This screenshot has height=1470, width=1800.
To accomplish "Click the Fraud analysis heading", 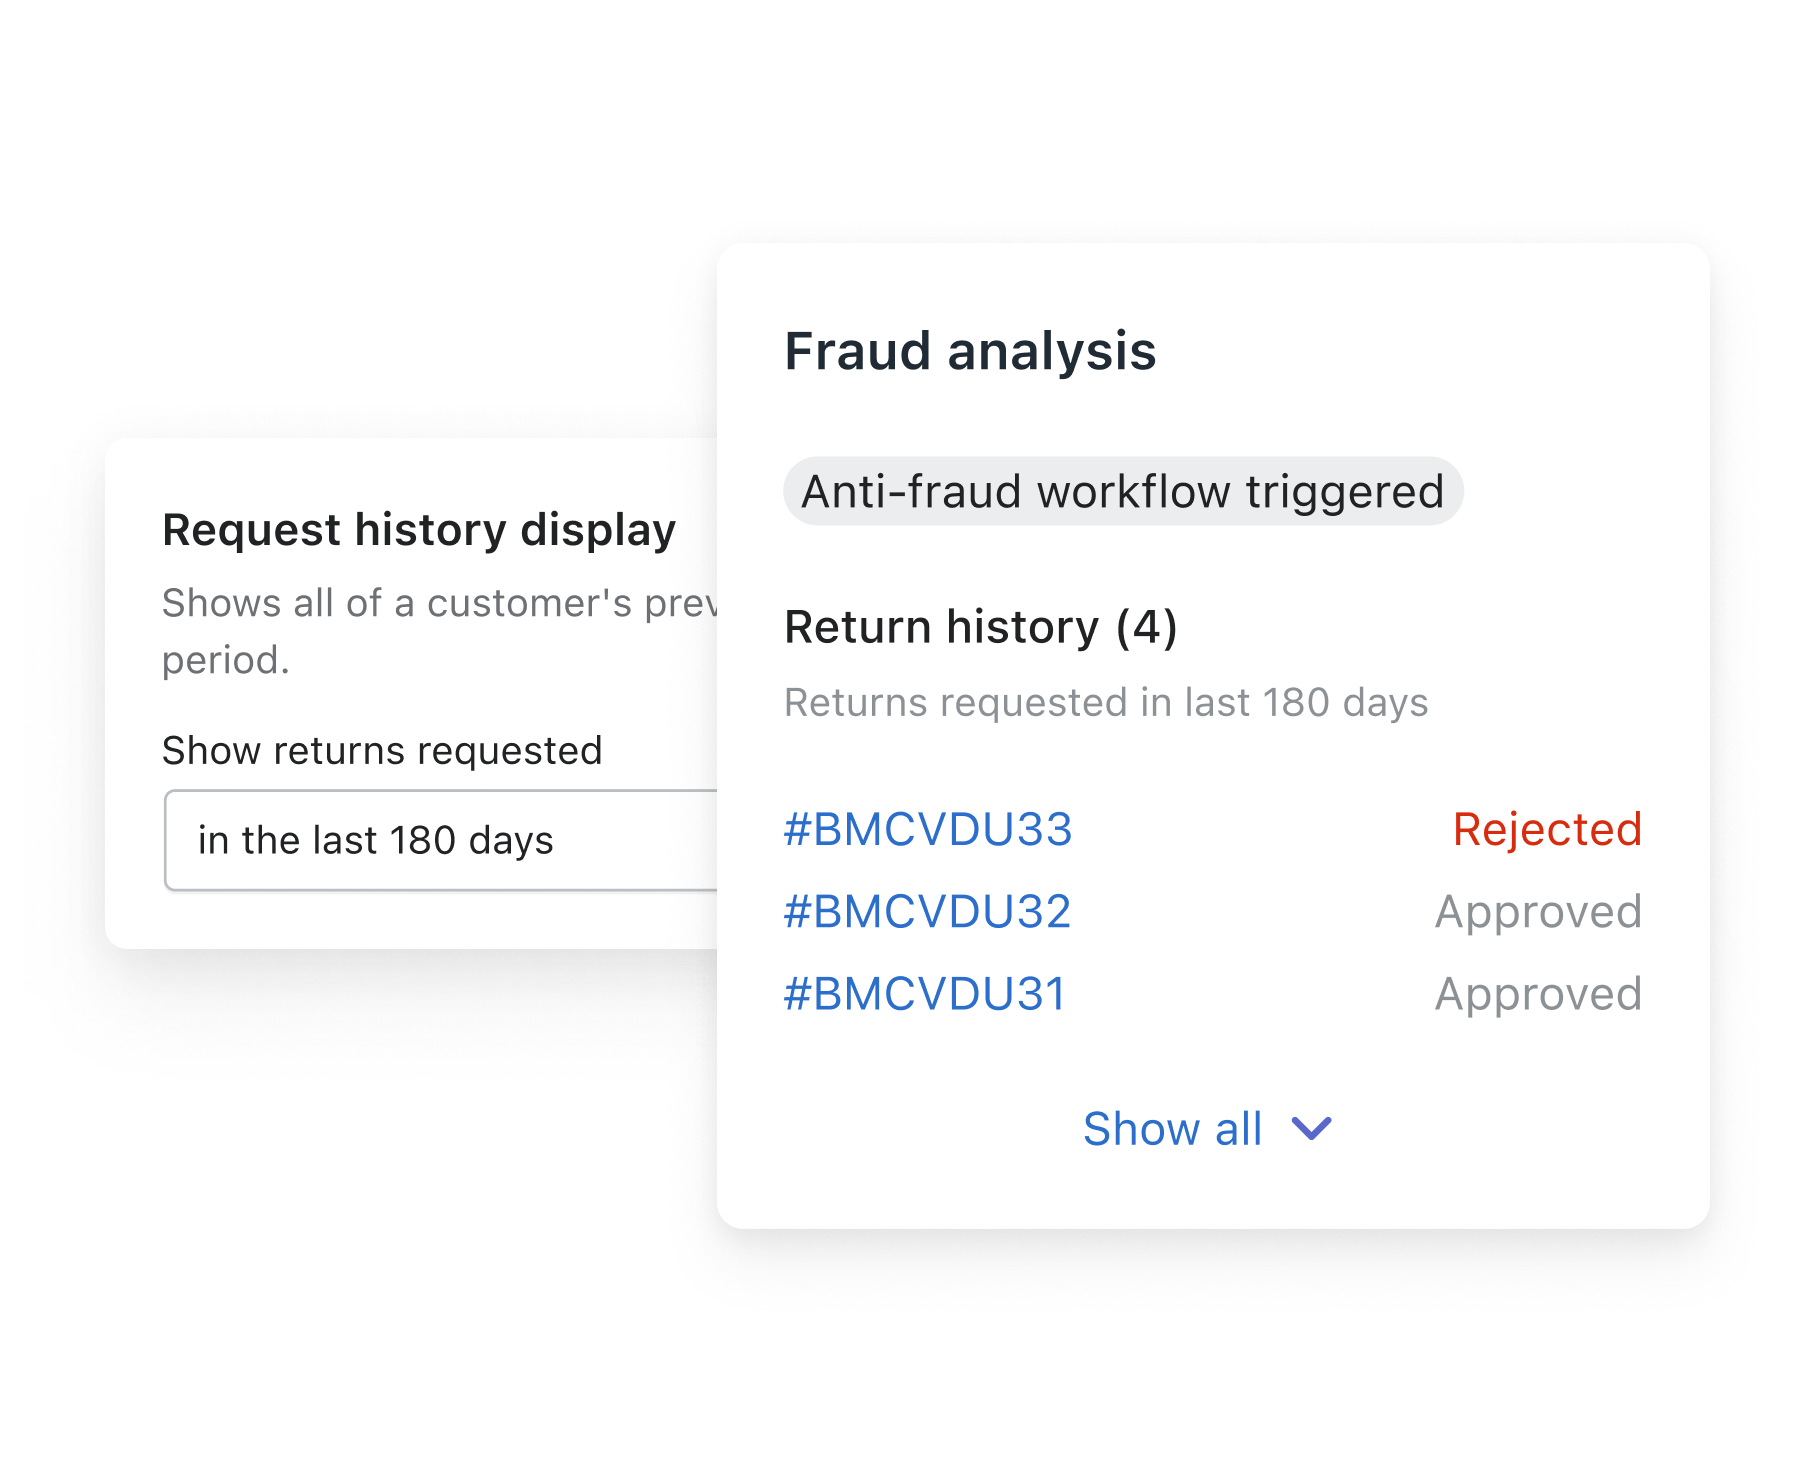I will 970,352.
